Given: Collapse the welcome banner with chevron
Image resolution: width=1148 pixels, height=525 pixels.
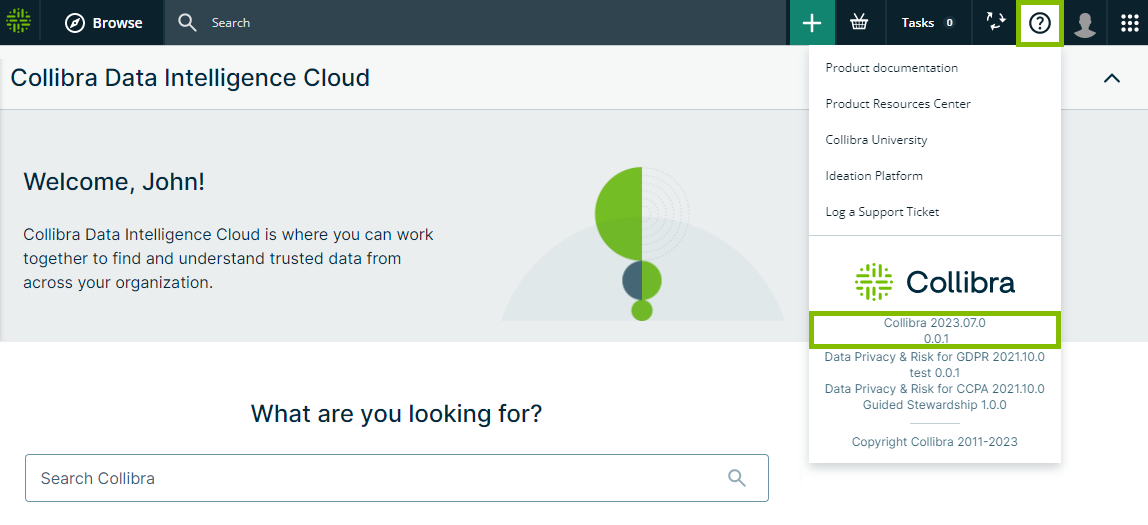Looking at the screenshot, I should click(x=1111, y=78).
